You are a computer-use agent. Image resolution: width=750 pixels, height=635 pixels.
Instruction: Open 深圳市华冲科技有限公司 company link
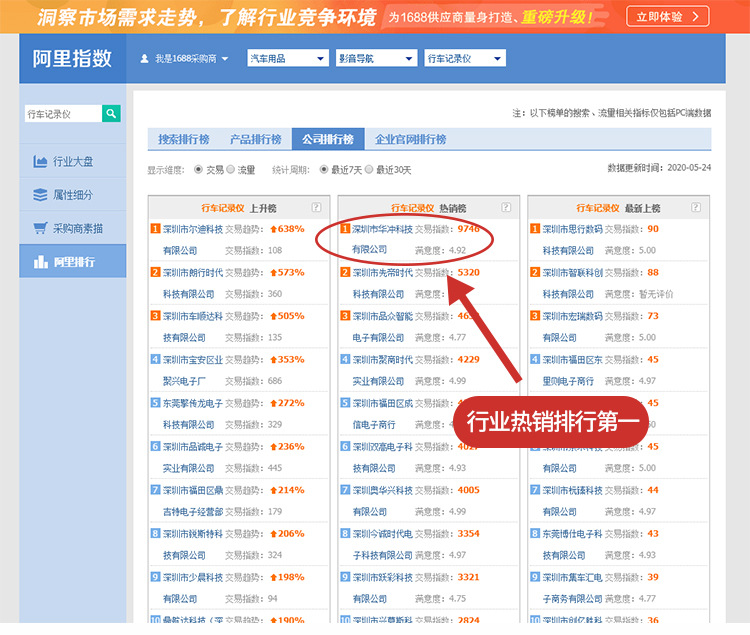[382, 239]
